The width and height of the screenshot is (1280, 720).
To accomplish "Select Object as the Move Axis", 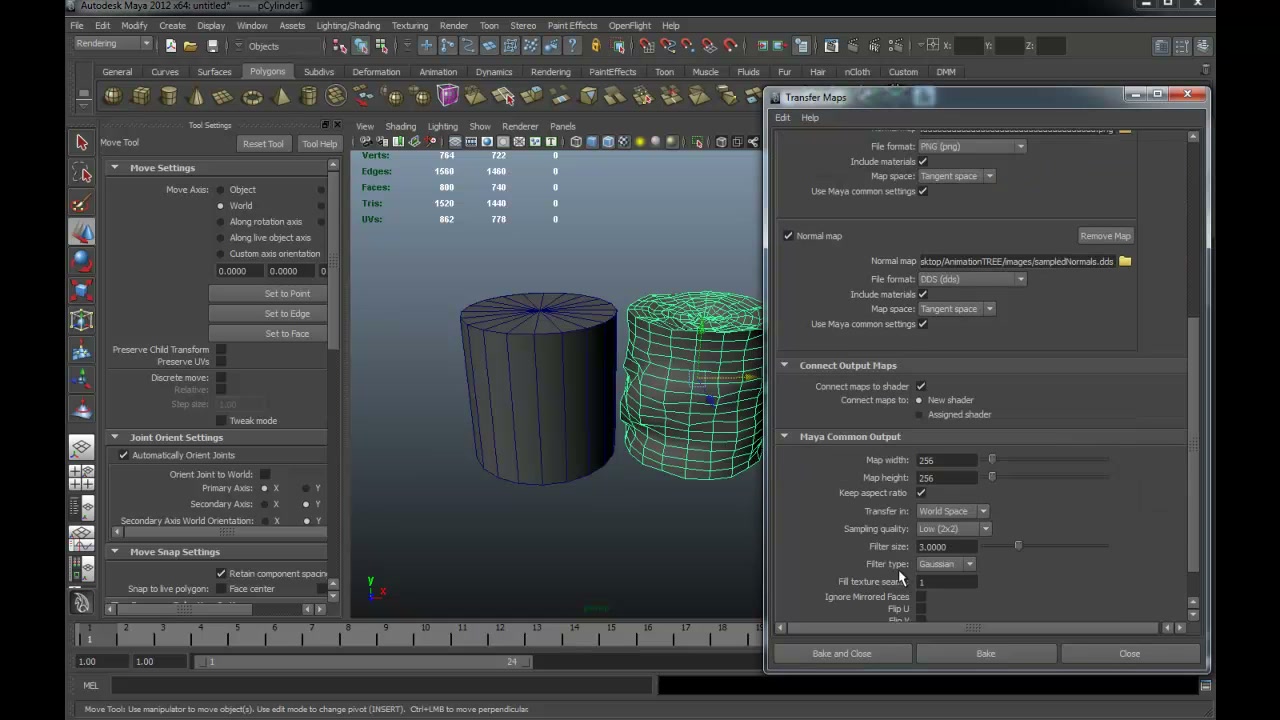I will 221,190.
